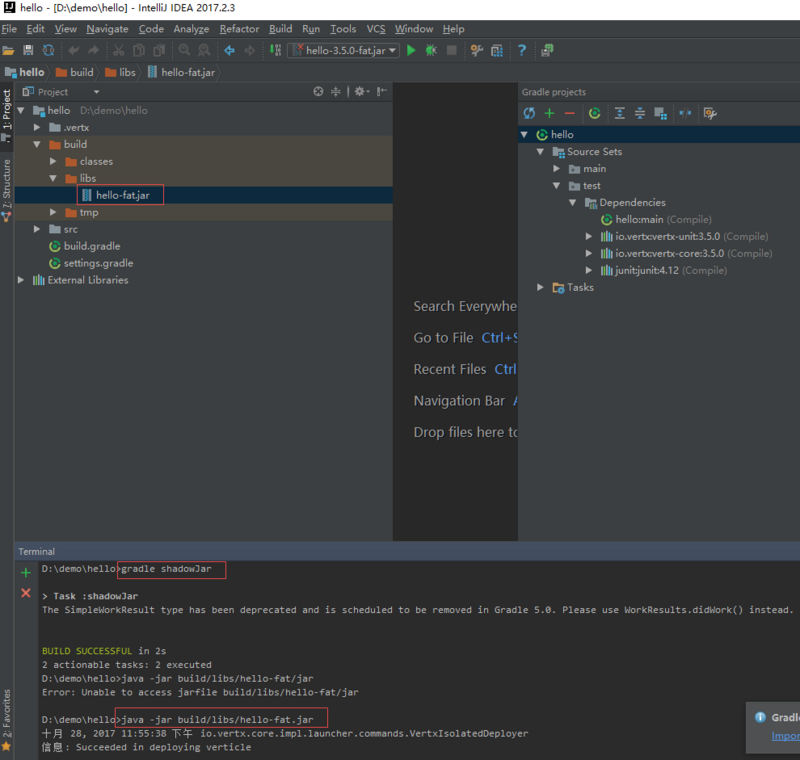Viewport: 800px width, 760px height.
Task: Open the Tools menu
Action: pos(343,29)
